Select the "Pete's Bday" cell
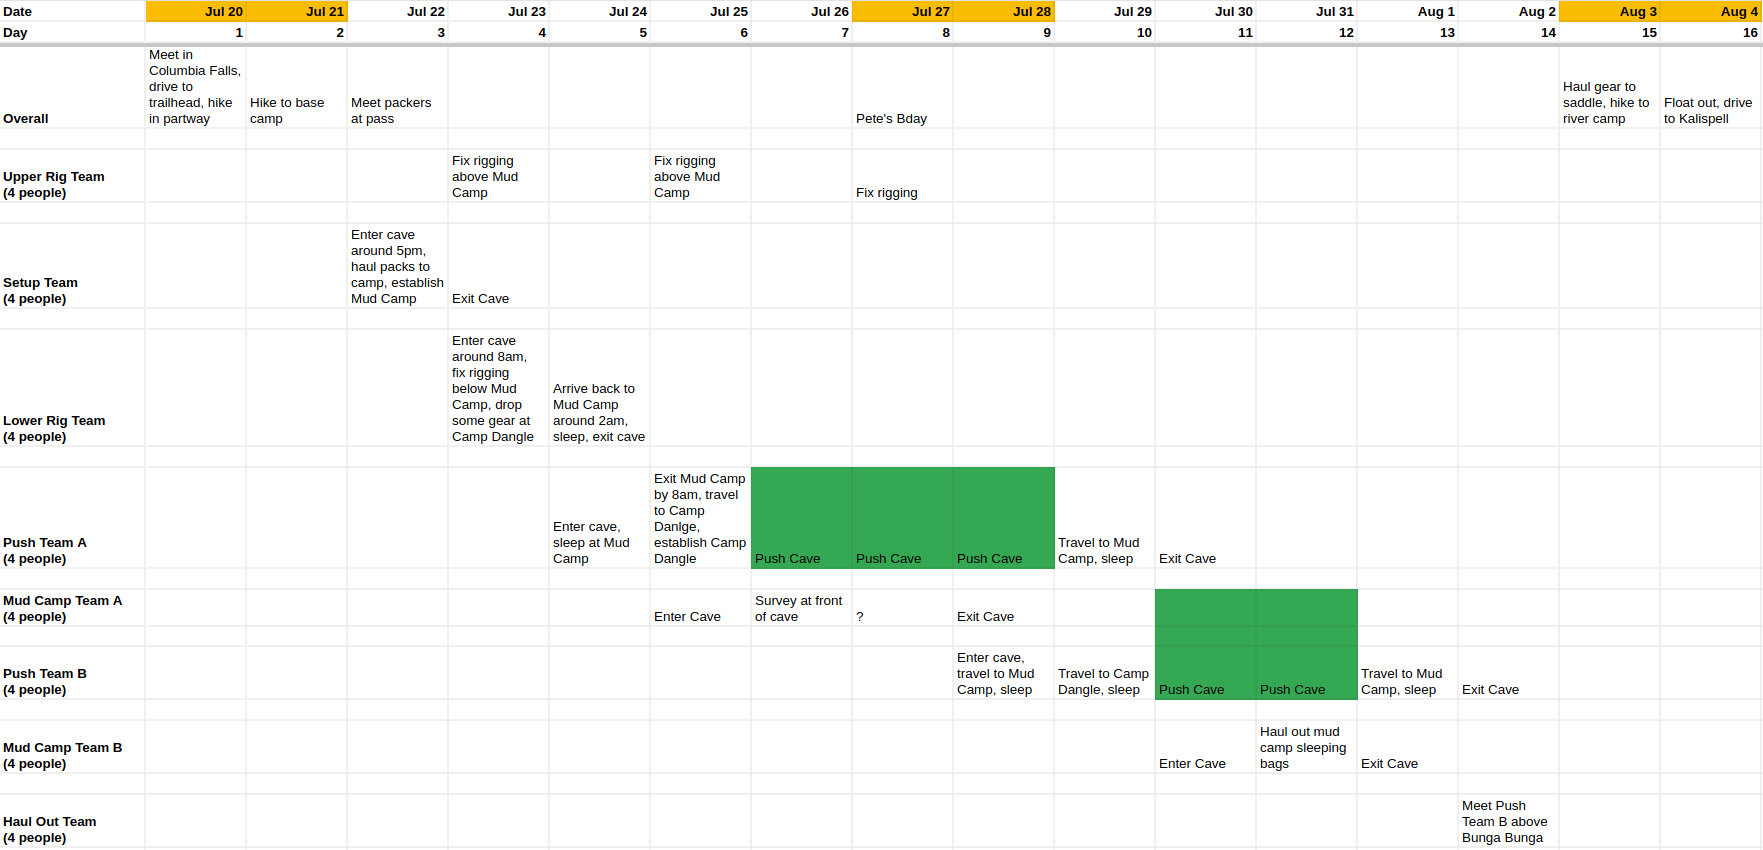Screen dimensions: 1763x850 pos(903,87)
